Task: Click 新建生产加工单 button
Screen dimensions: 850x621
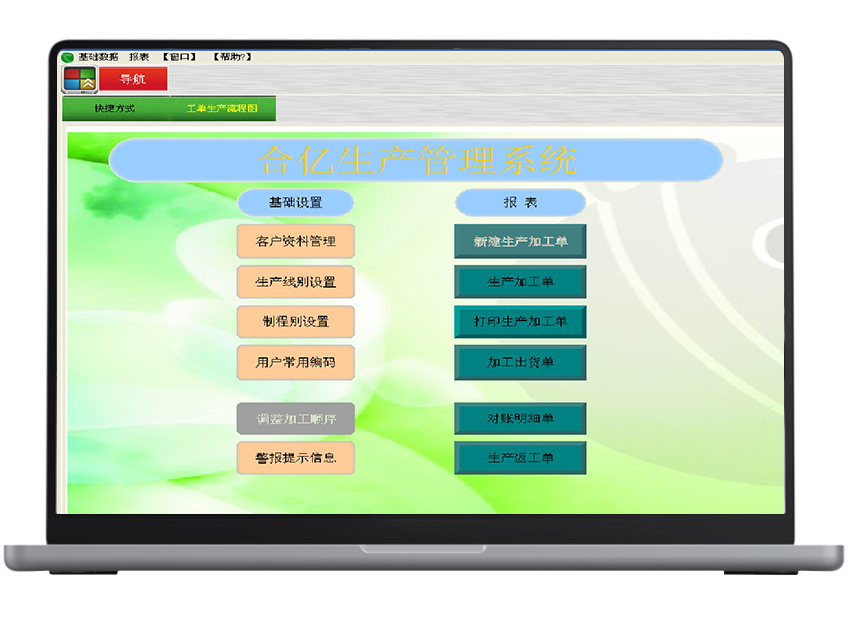Action: [520, 242]
